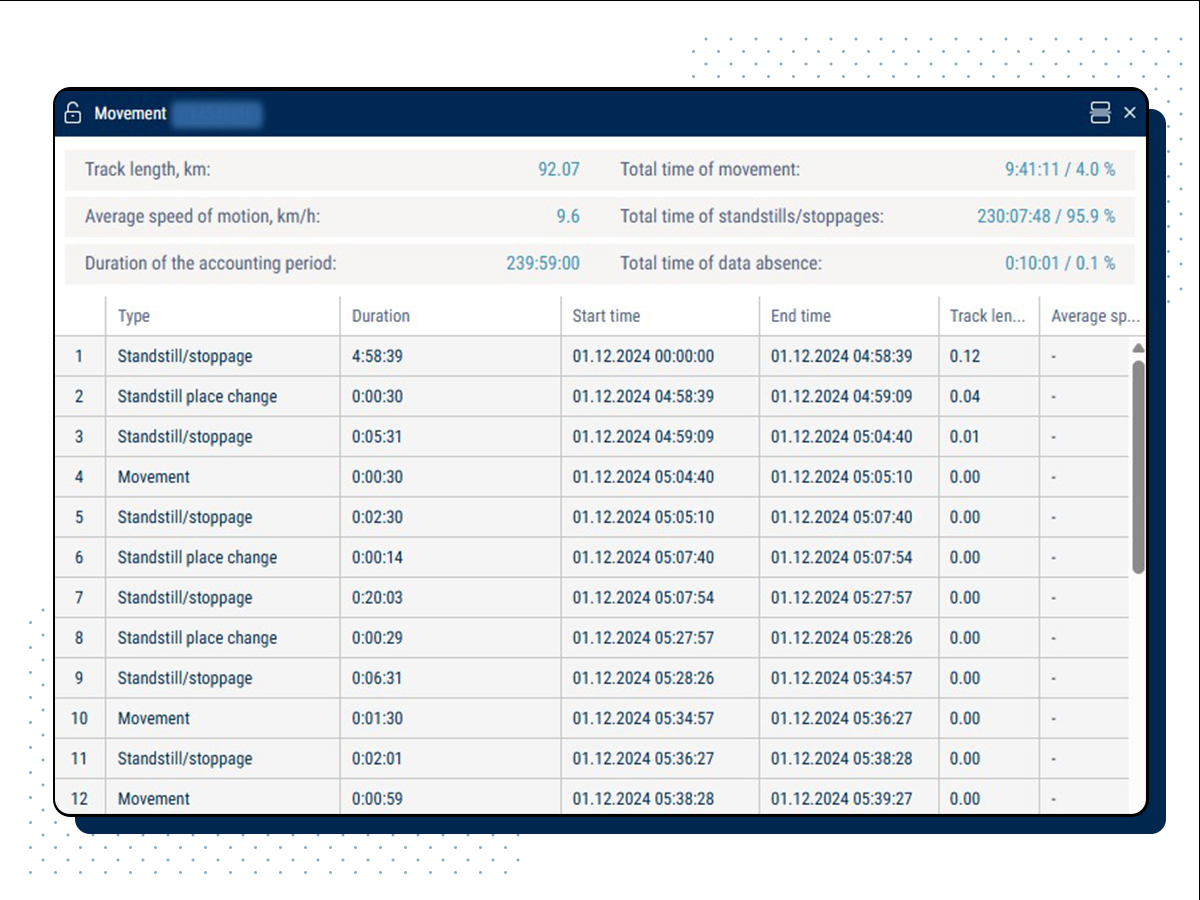
Task: Click the collapse report layout icon
Action: click(x=1099, y=113)
